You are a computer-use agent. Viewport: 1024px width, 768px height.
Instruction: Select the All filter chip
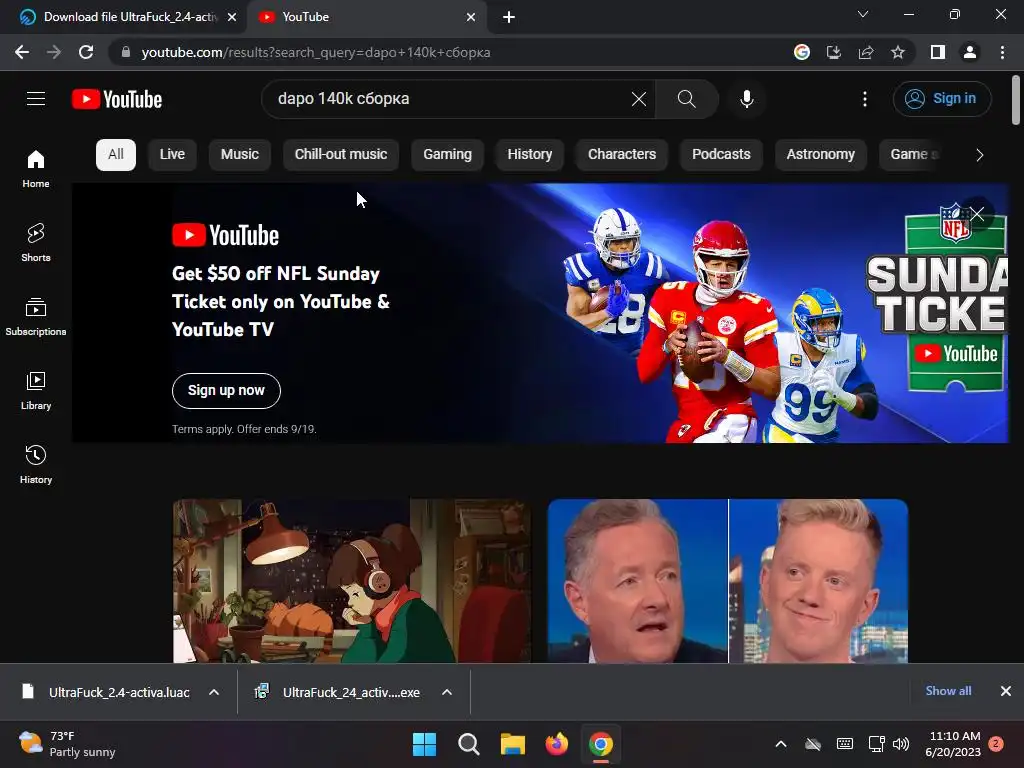coord(116,155)
